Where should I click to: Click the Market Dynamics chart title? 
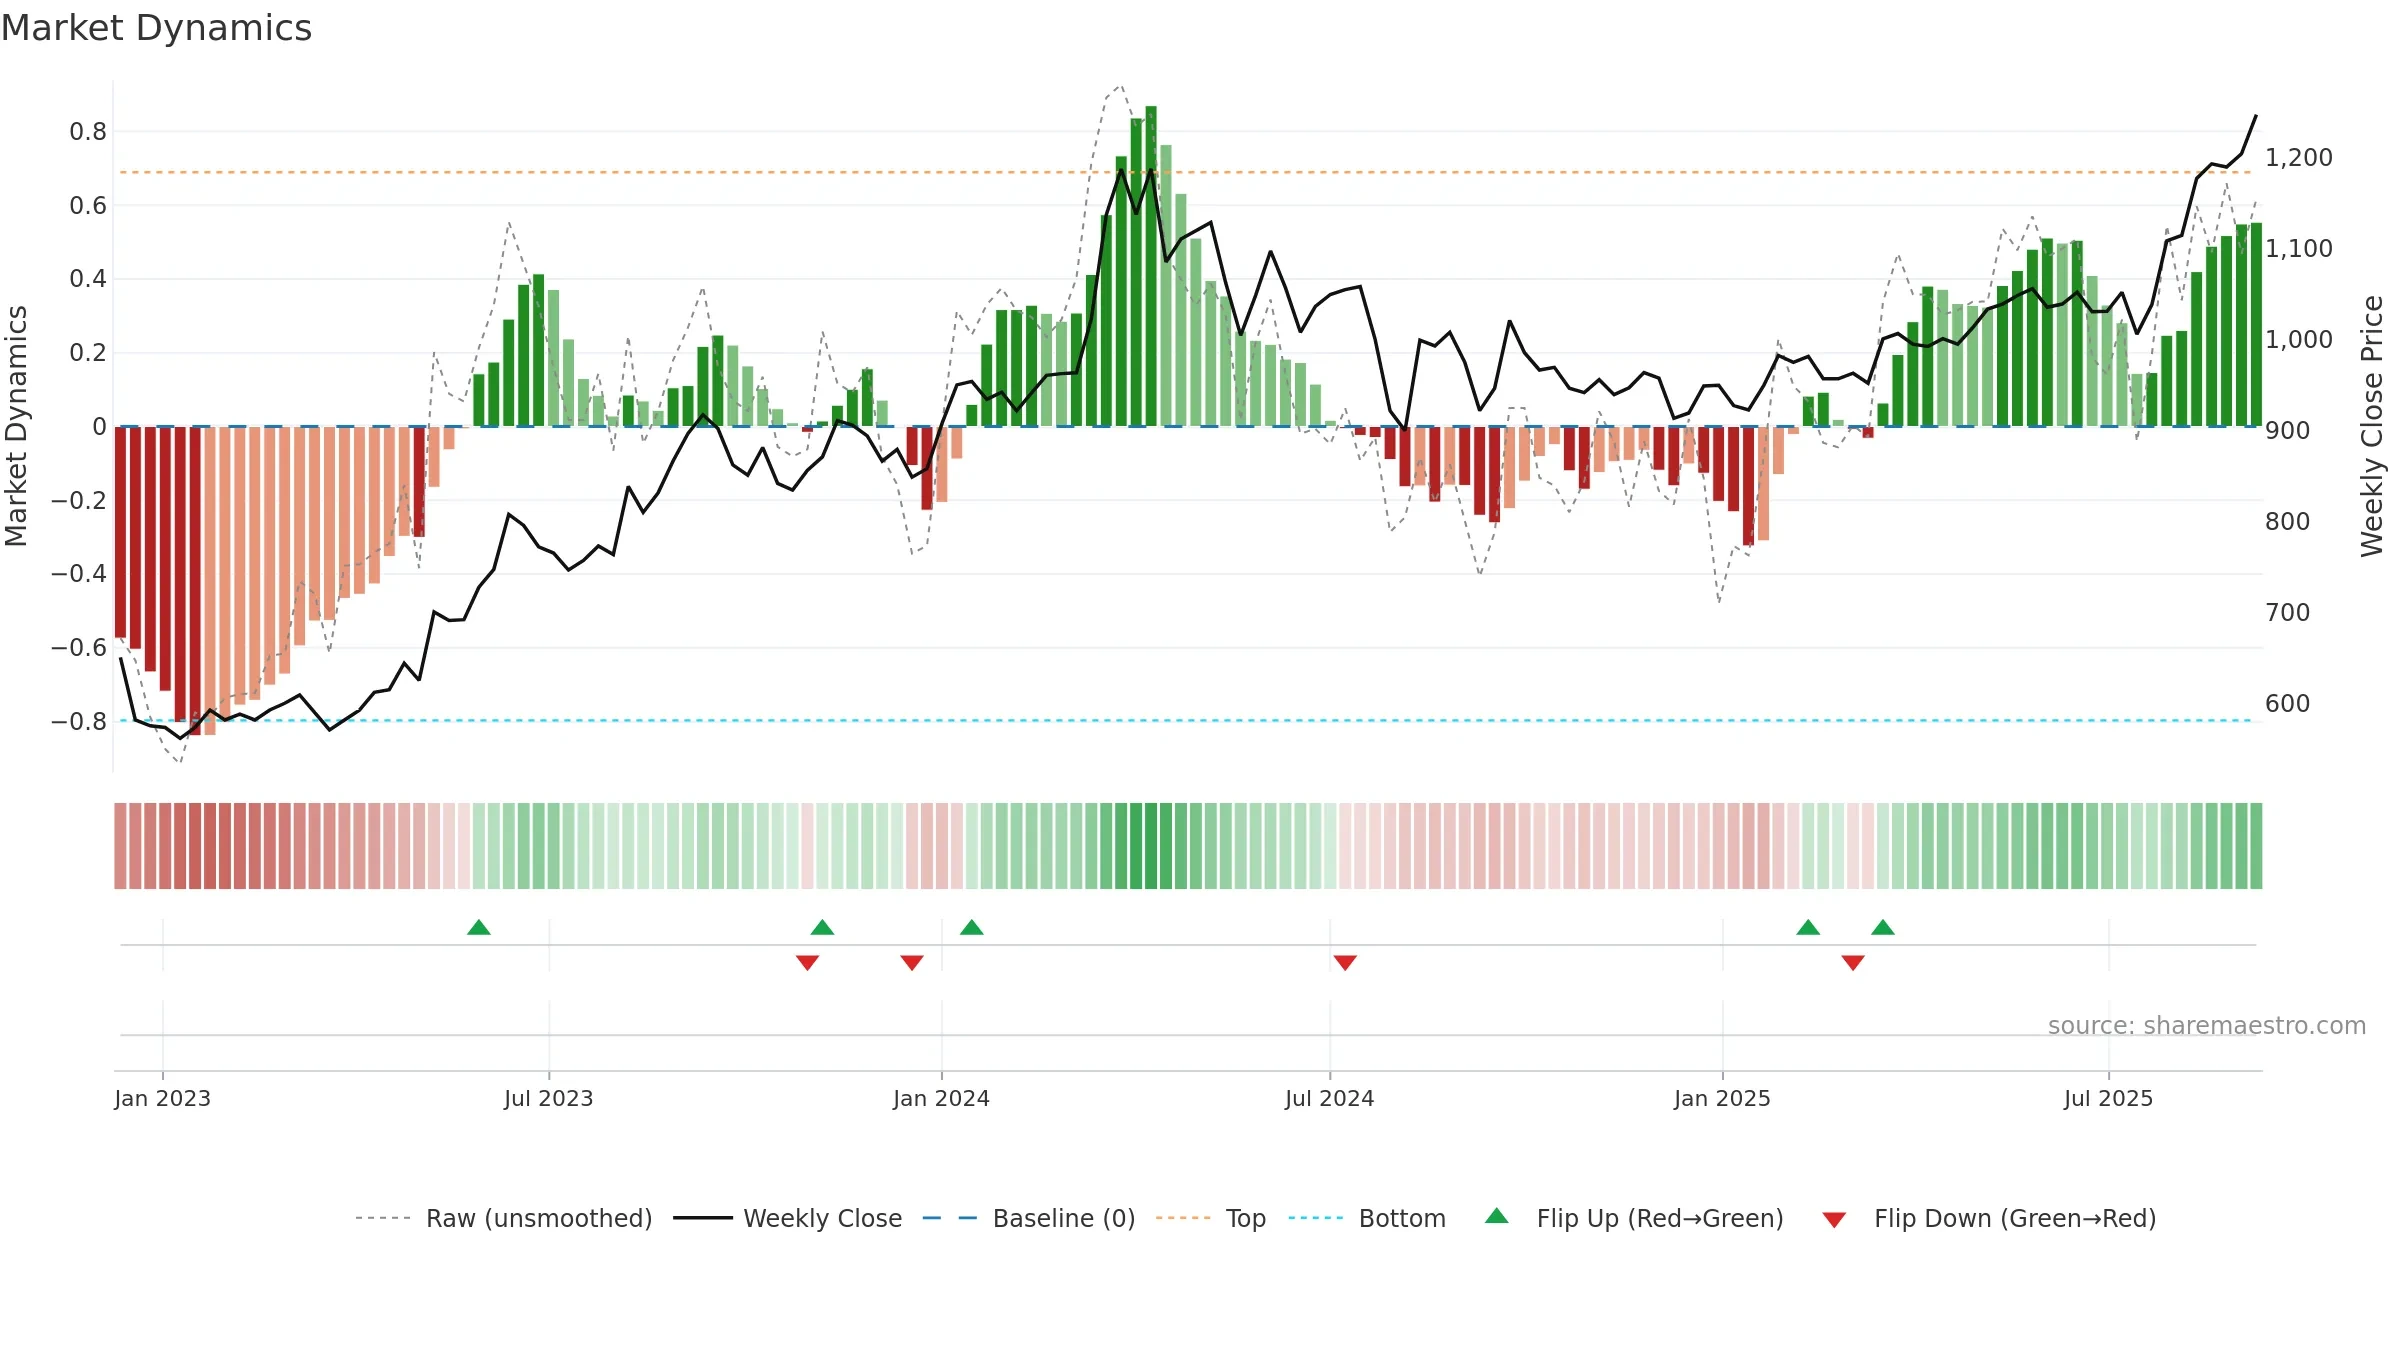click(x=156, y=28)
